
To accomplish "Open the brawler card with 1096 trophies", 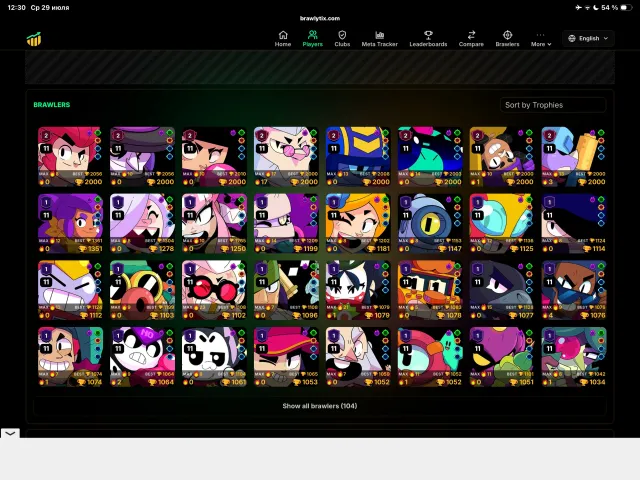I will 286,290.
